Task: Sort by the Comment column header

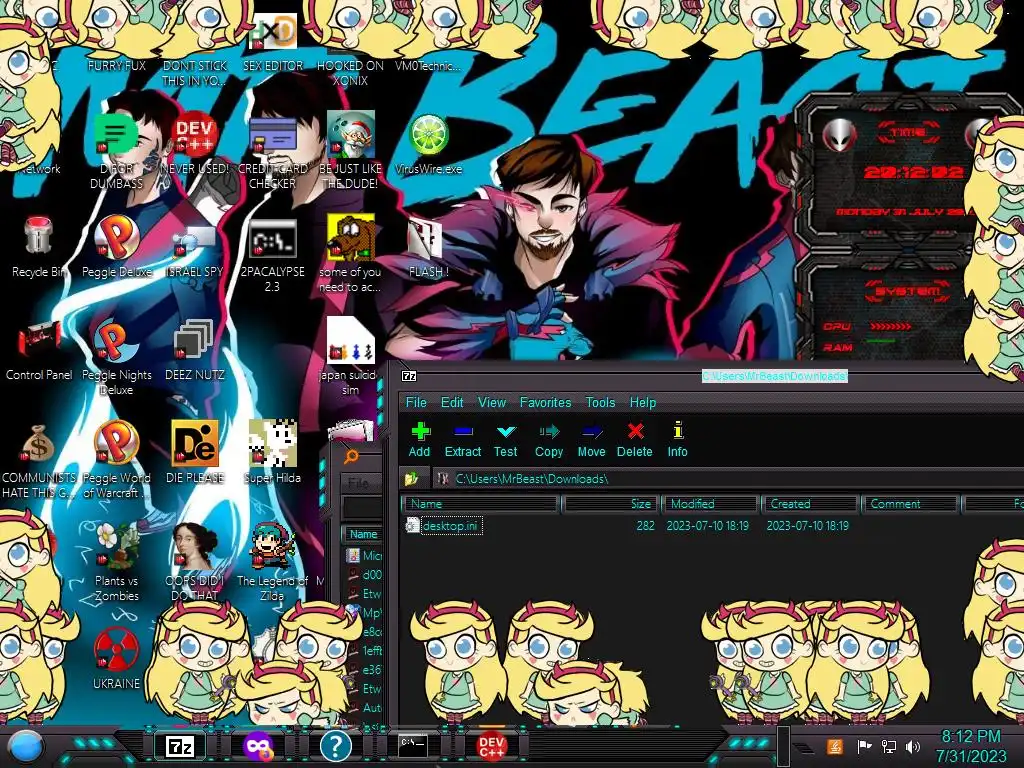Action: pyautogui.click(x=910, y=504)
